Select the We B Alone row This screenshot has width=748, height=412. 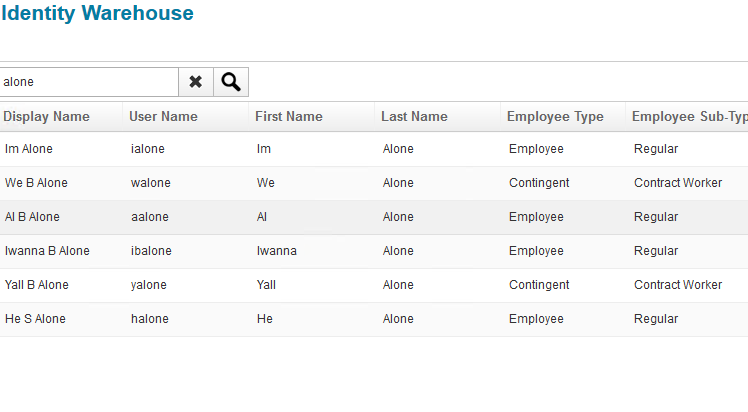click(34, 183)
